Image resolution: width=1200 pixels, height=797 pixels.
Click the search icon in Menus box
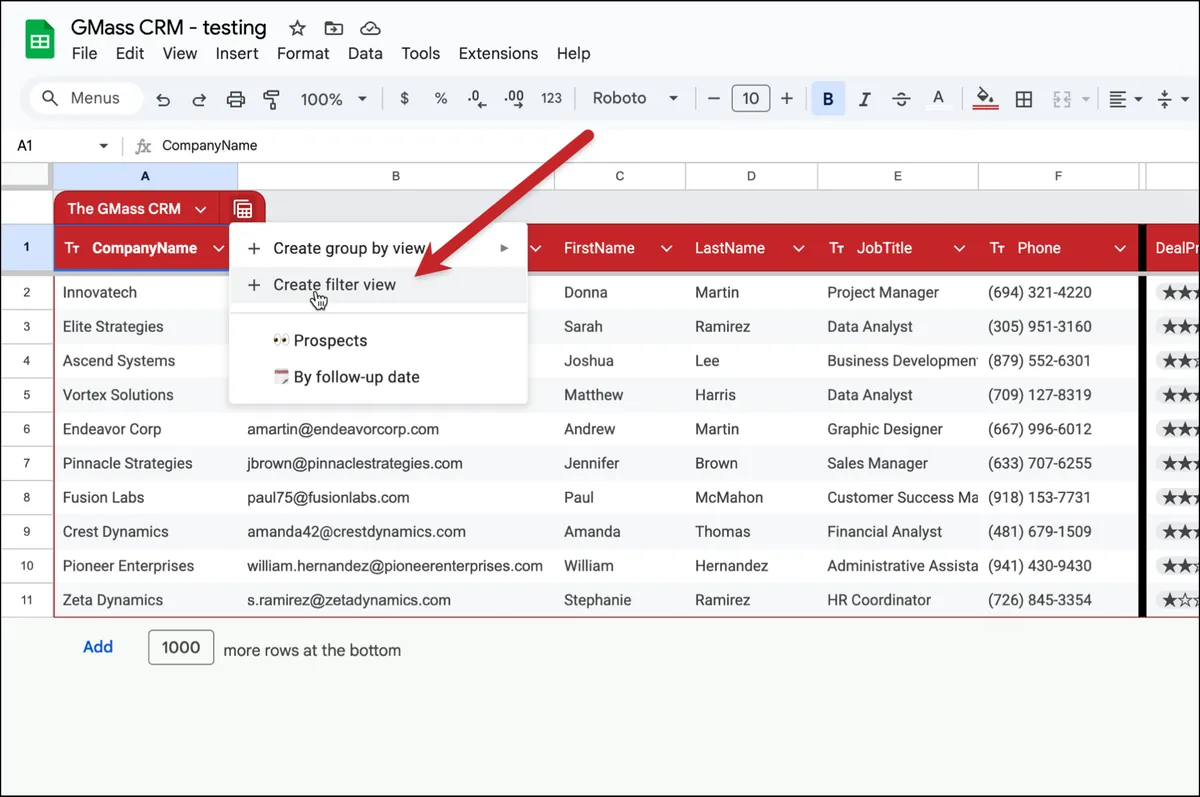[49, 99]
